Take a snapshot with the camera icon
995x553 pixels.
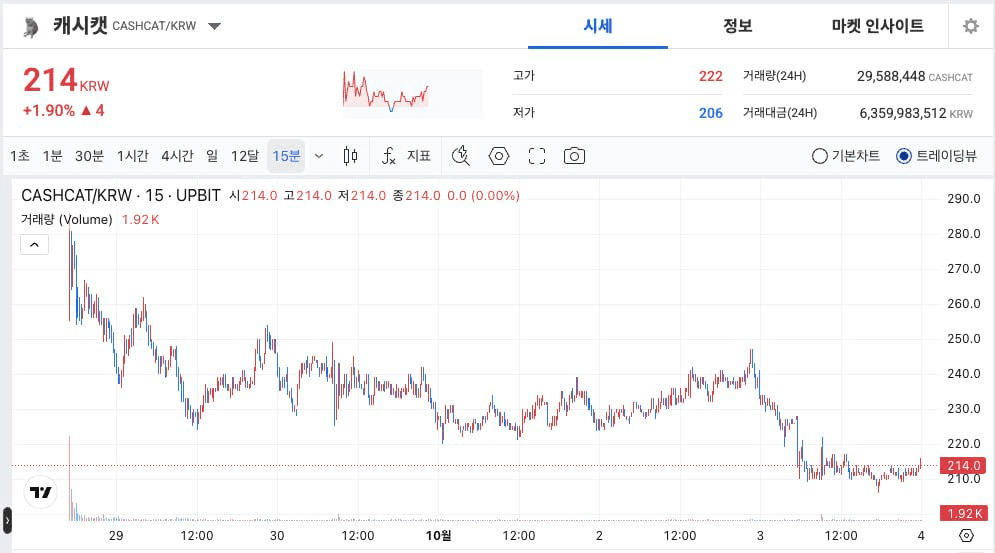[574, 156]
